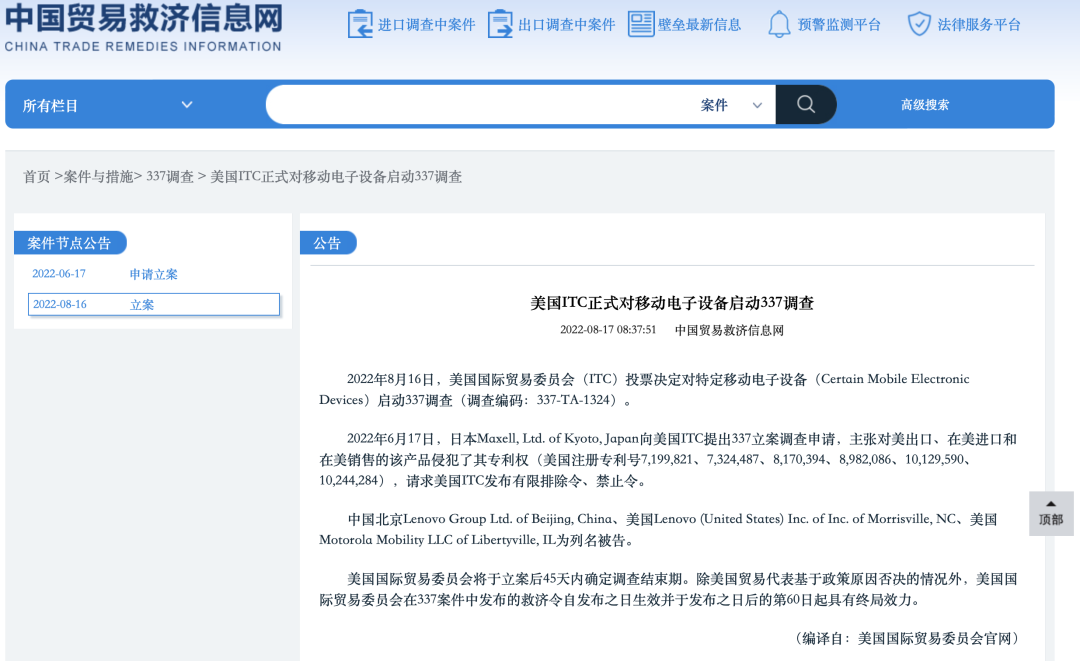
Task: Select the 2022-08-16 立案 row
Action: click(x=154, y=304)
